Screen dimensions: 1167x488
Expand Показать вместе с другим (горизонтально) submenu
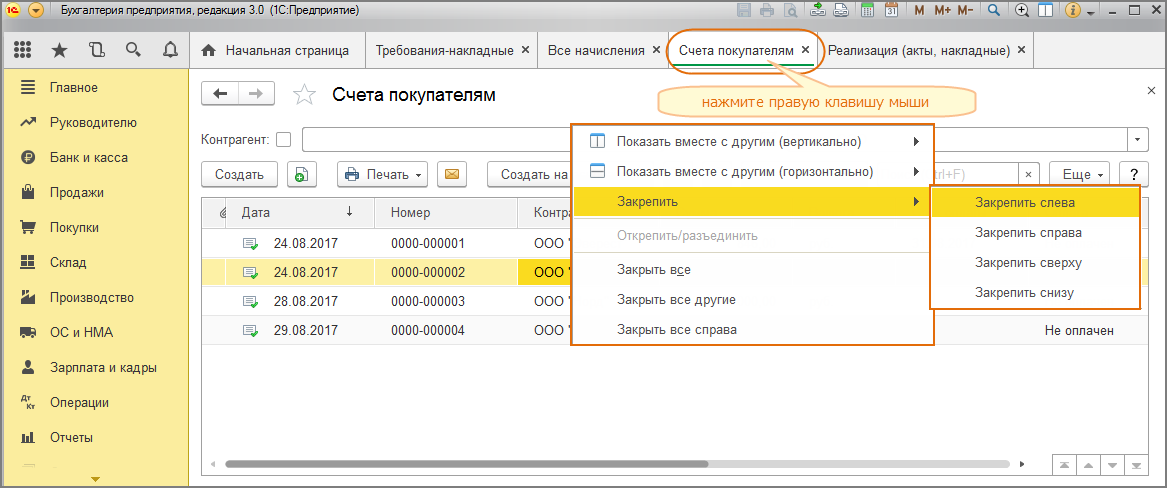(x=916, y=172)
